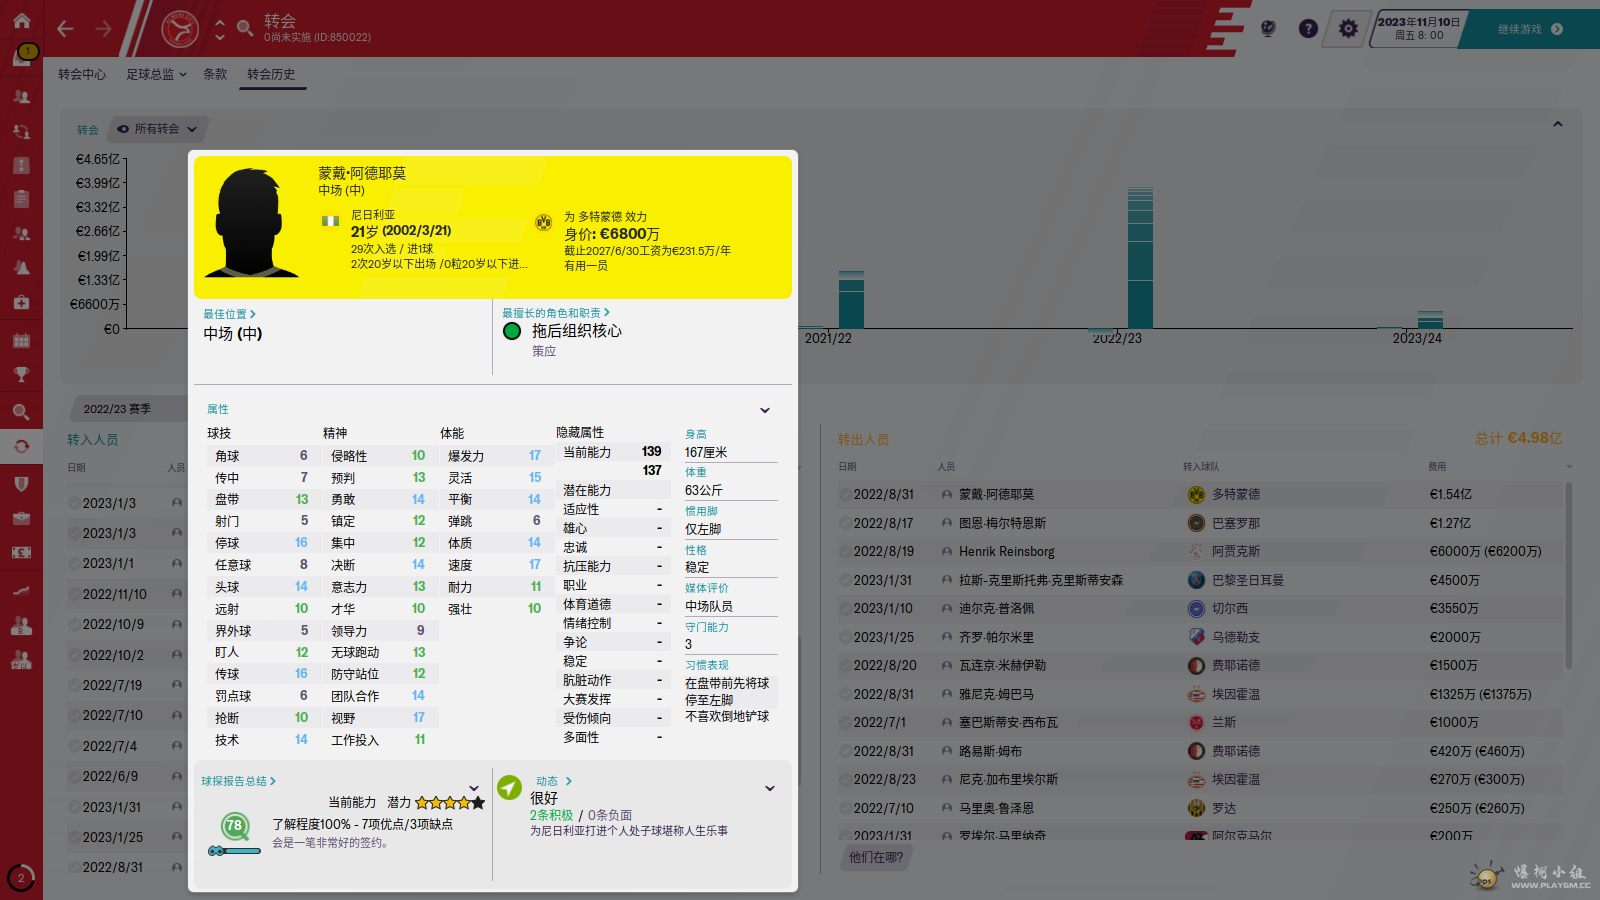Open the settings gear icon
Screen dimensions: 1600x900
click(x=1348, y=29)
